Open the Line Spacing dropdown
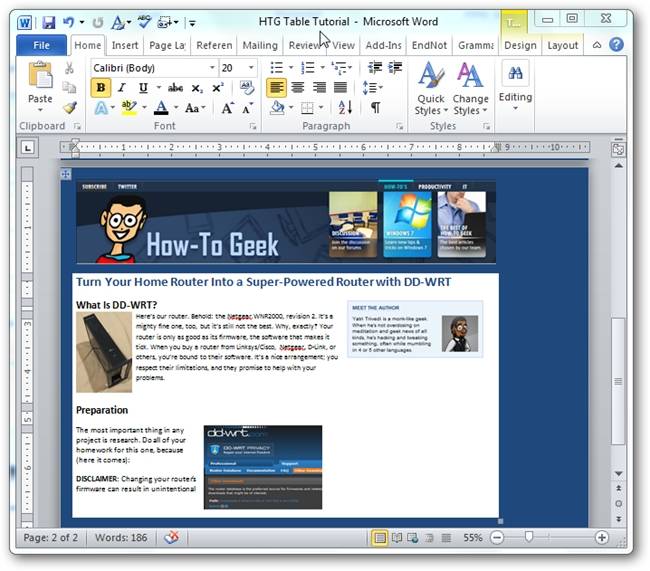Screen dimensions: 650x571 click(x=372, y=87)
